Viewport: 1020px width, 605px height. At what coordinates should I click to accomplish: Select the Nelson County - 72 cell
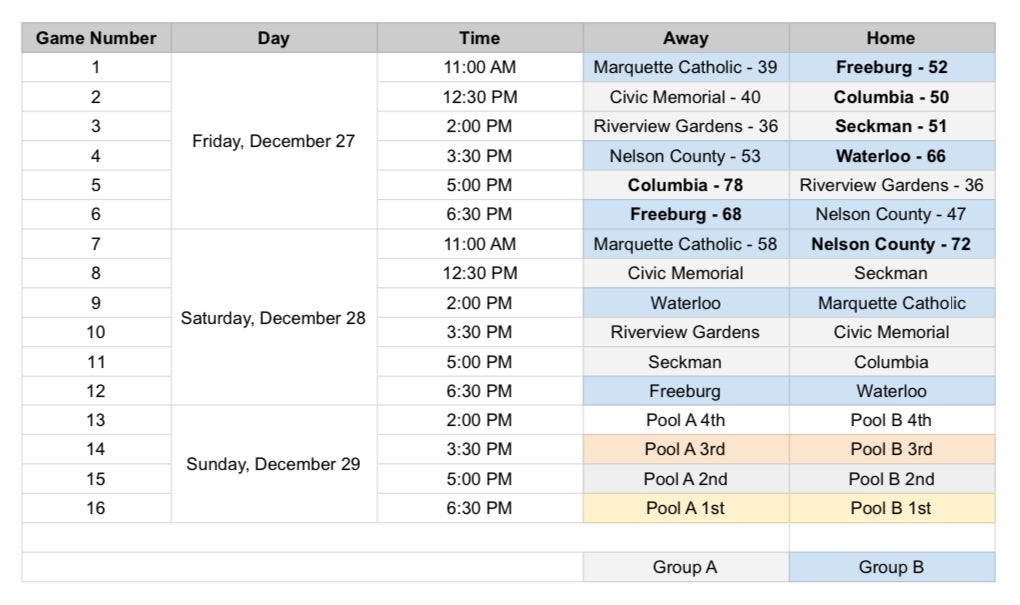point(891,244)
